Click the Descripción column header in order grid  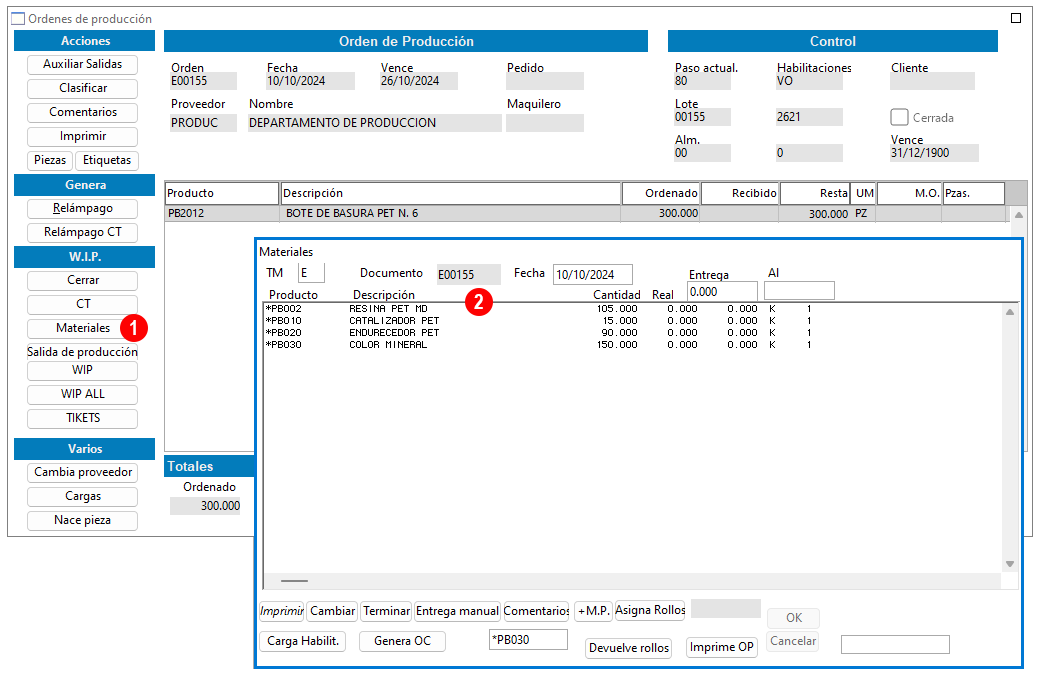451,193
